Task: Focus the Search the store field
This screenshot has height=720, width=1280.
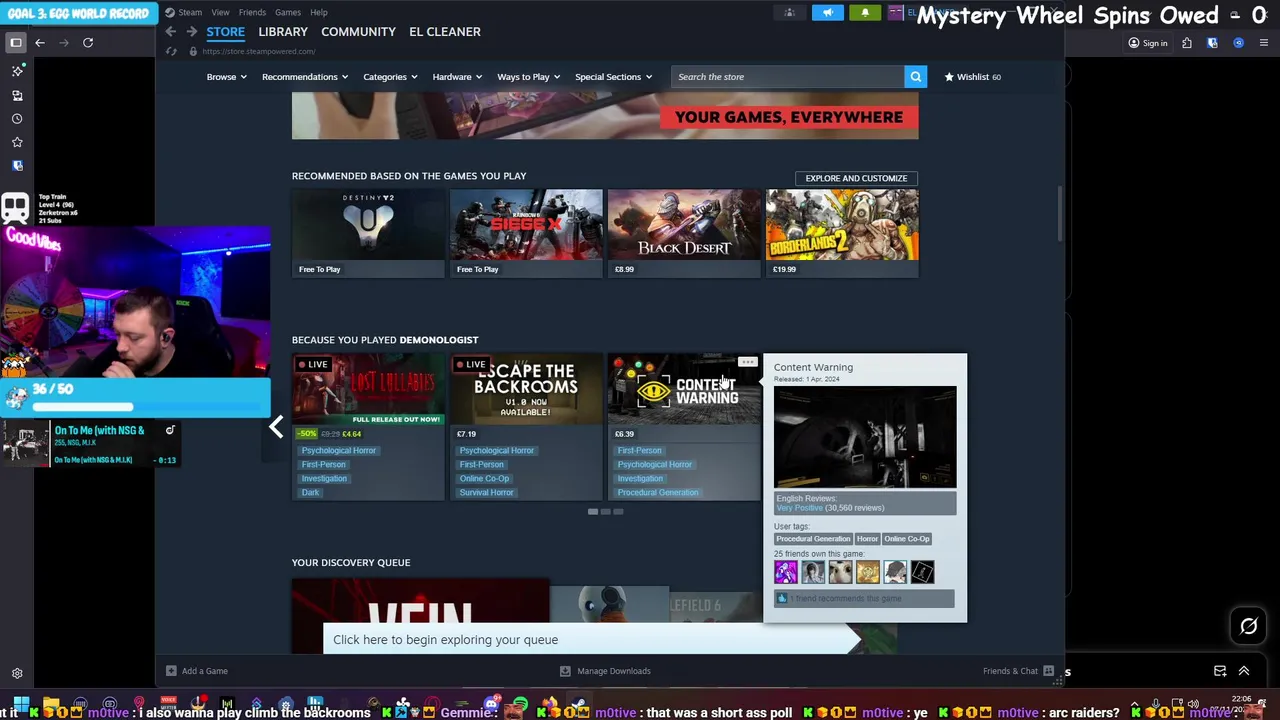Action: pyautogui.click(x=788, y=77)
